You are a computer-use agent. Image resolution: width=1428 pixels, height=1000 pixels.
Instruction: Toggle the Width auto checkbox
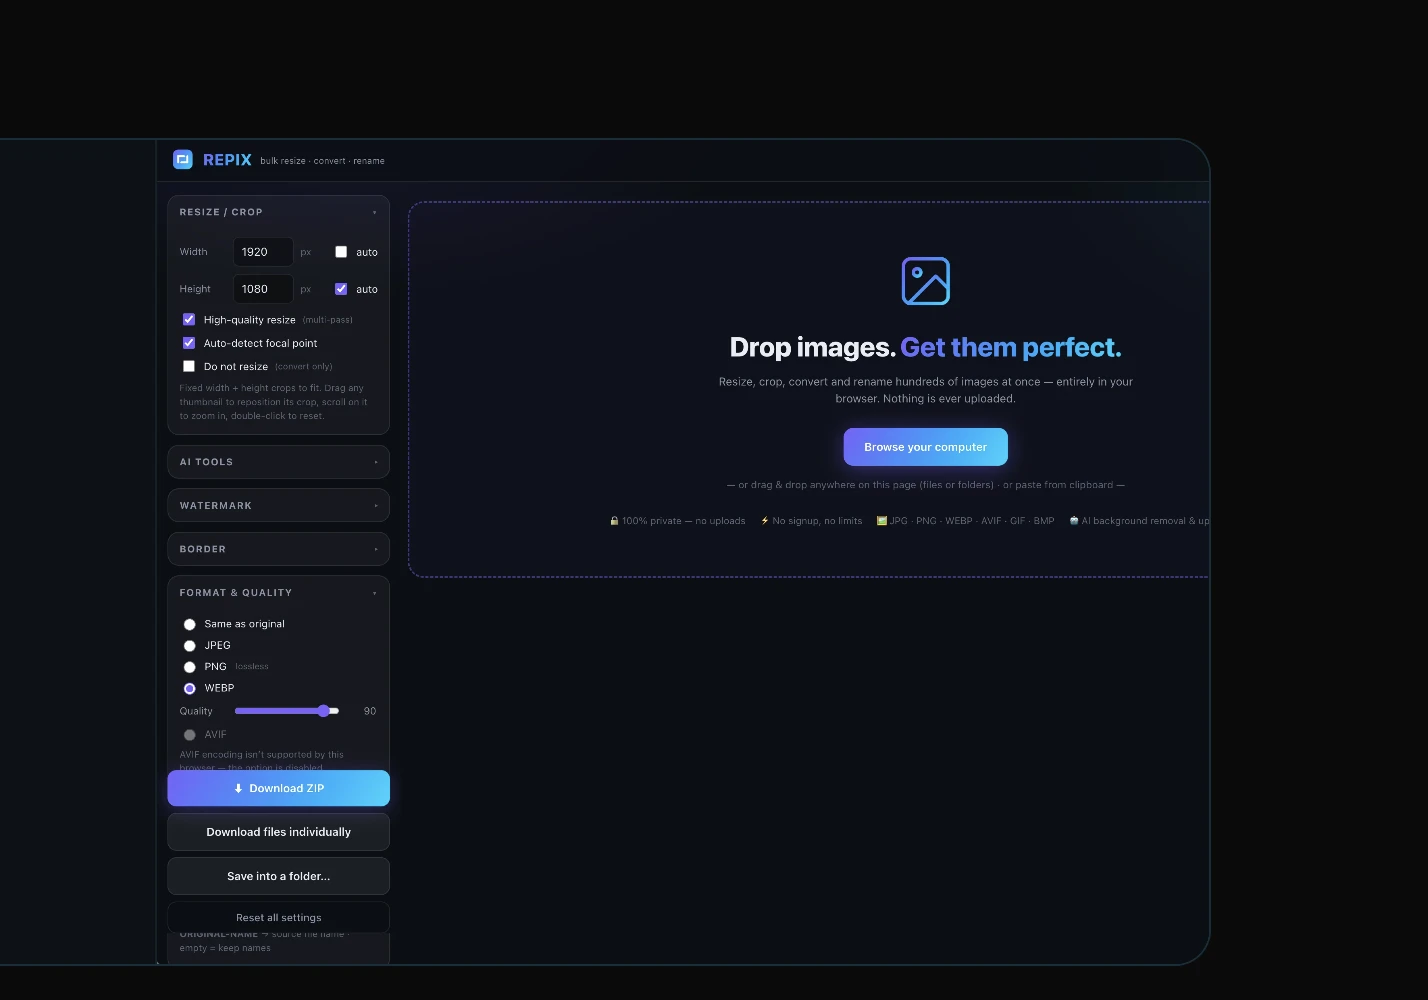click(341, 252)
